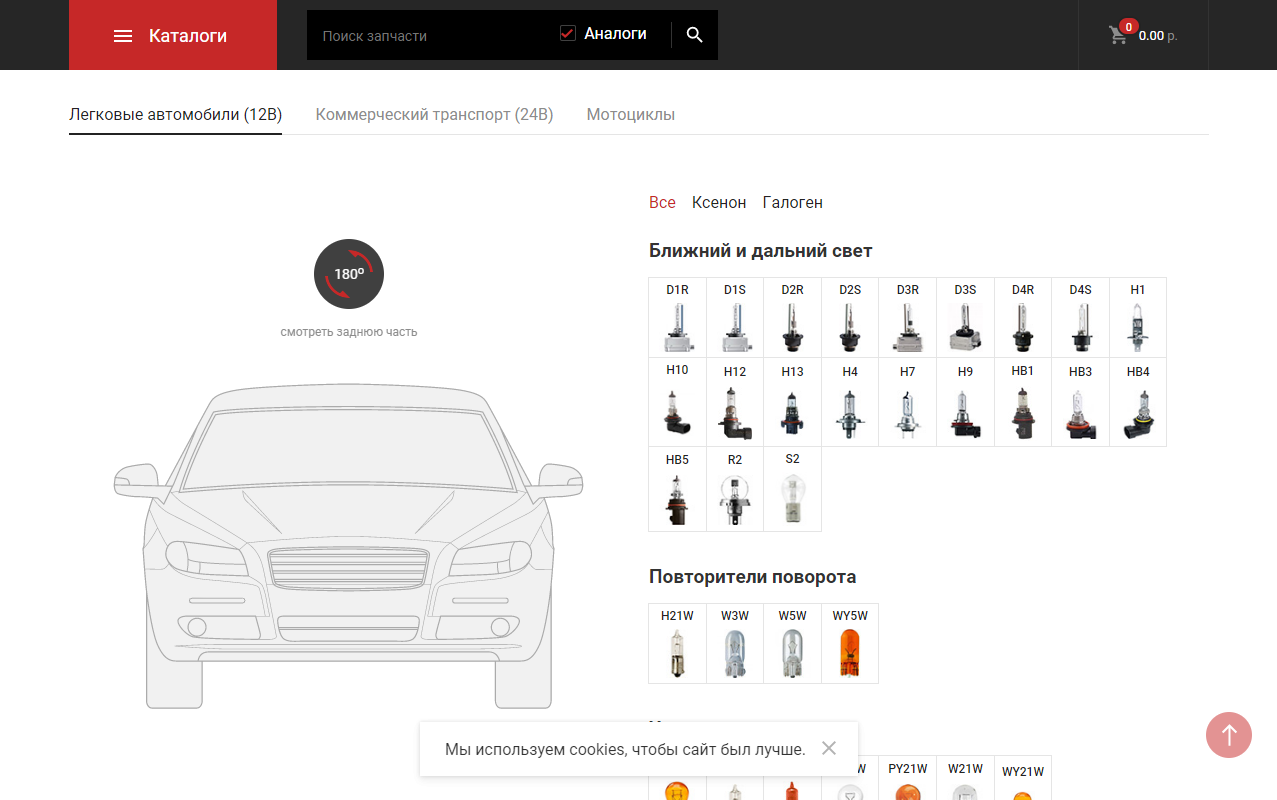Viewport: 1277px width, 800px height.
Task: Open the R2 bulb item
Action: [735, 491]
